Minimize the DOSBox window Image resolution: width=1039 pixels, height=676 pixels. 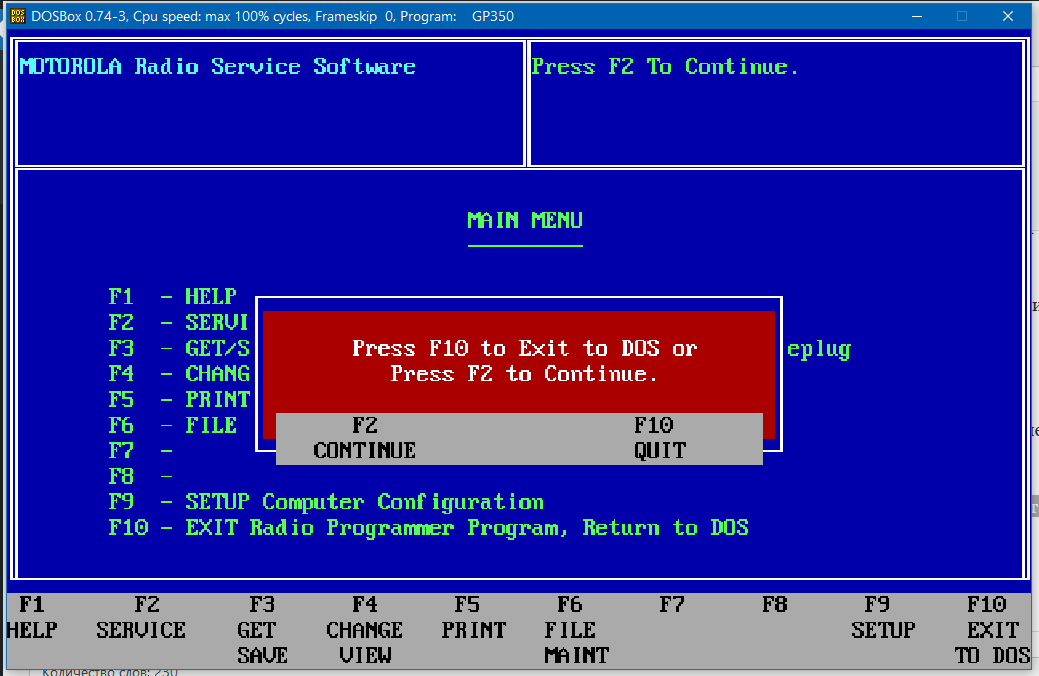pyautogui.click(x=917, y=16)
